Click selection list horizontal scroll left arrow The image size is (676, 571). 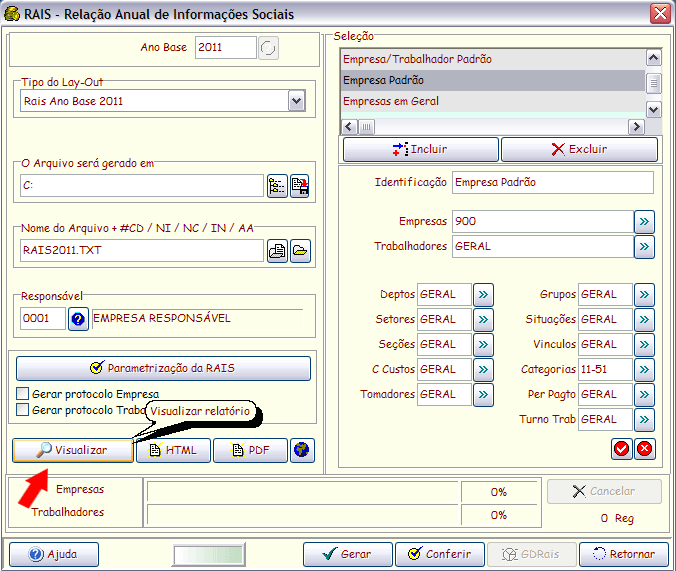pyautogui.click(x=349, y=127)
